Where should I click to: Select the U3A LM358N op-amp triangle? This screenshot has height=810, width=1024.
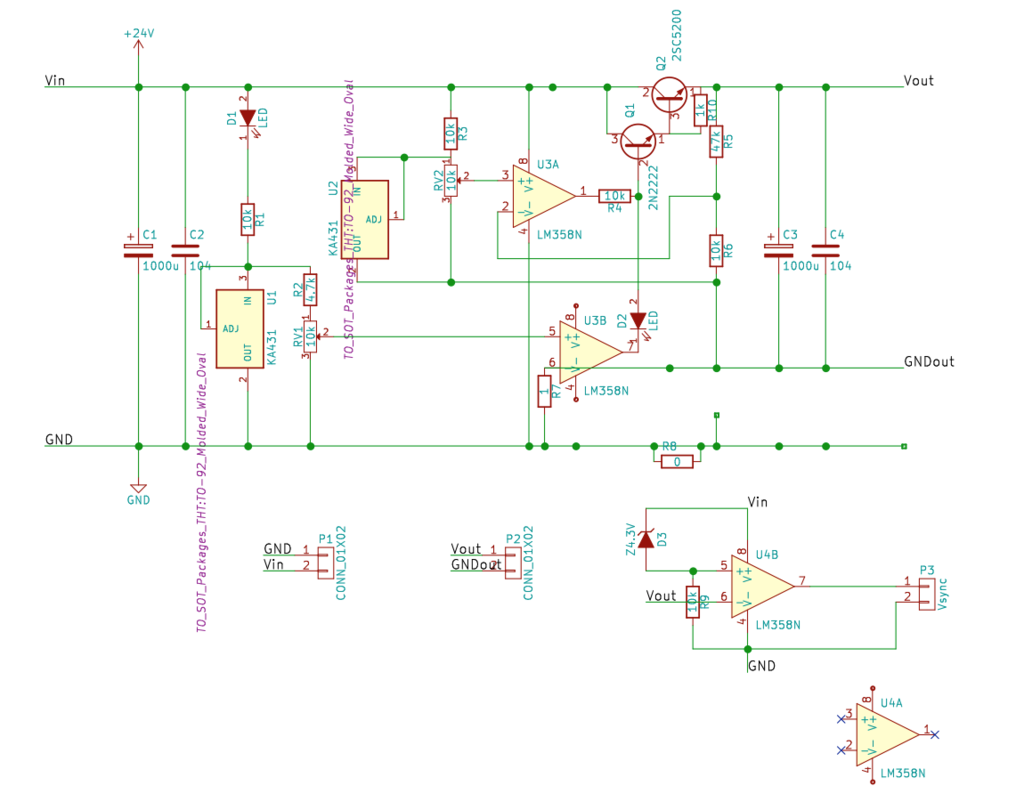click(x=541, y=195)
